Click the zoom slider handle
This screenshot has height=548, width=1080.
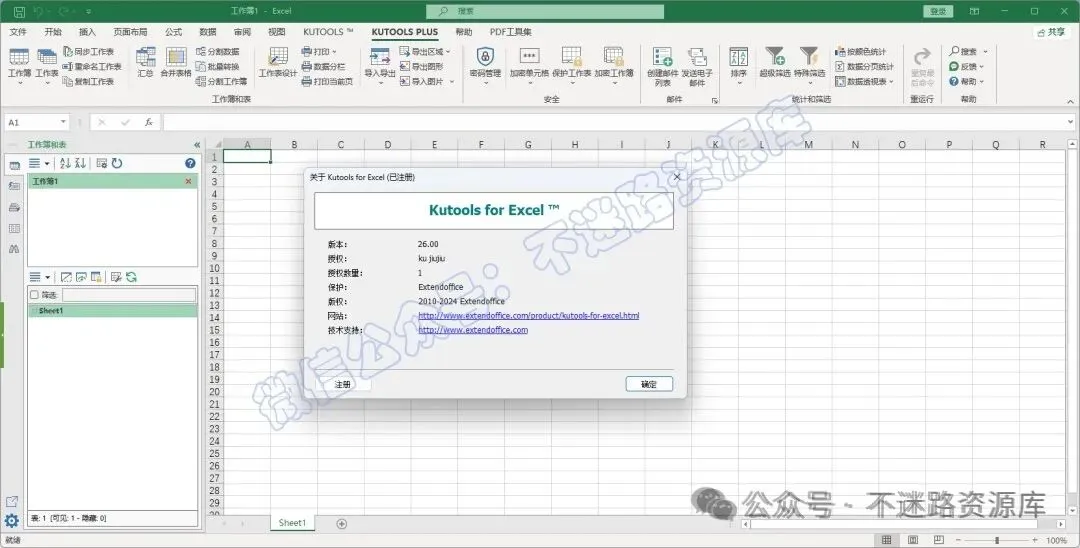coord(997,540)
